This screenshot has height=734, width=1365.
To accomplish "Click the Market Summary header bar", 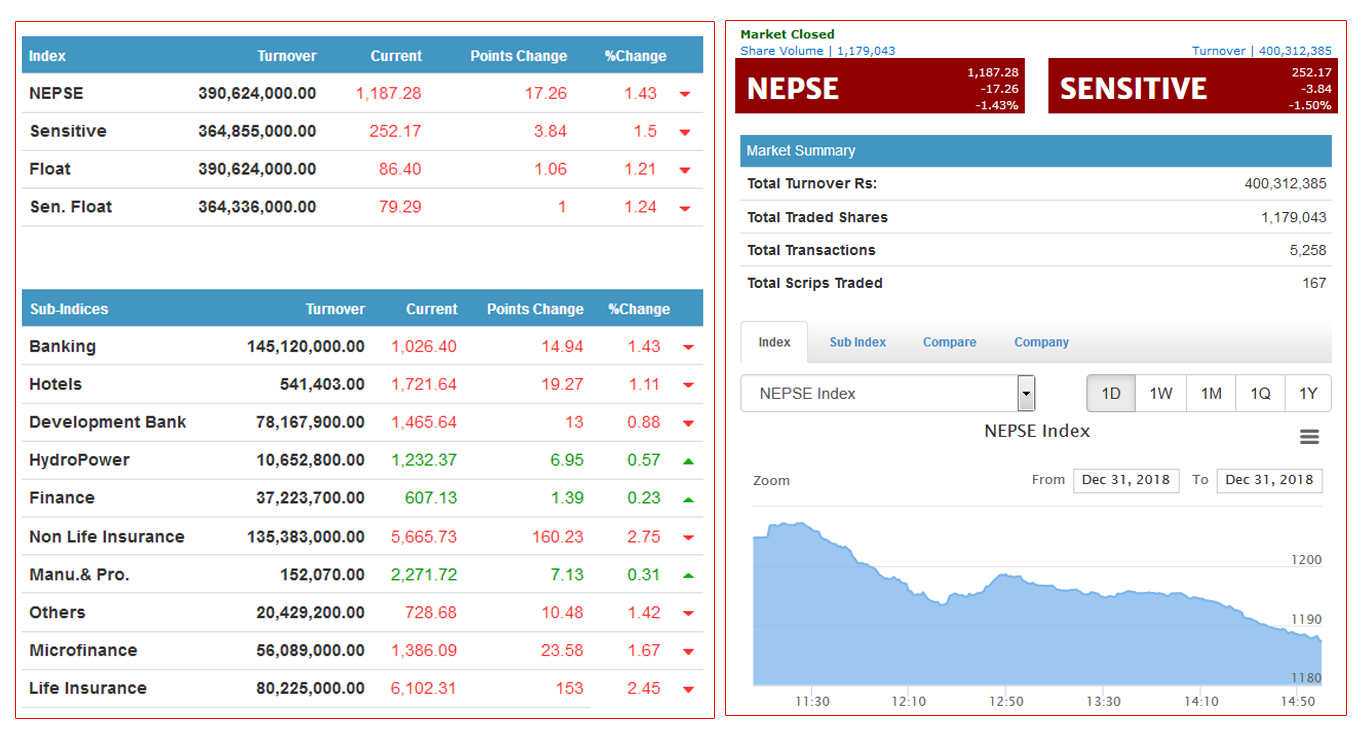I will coord(1036,151).
